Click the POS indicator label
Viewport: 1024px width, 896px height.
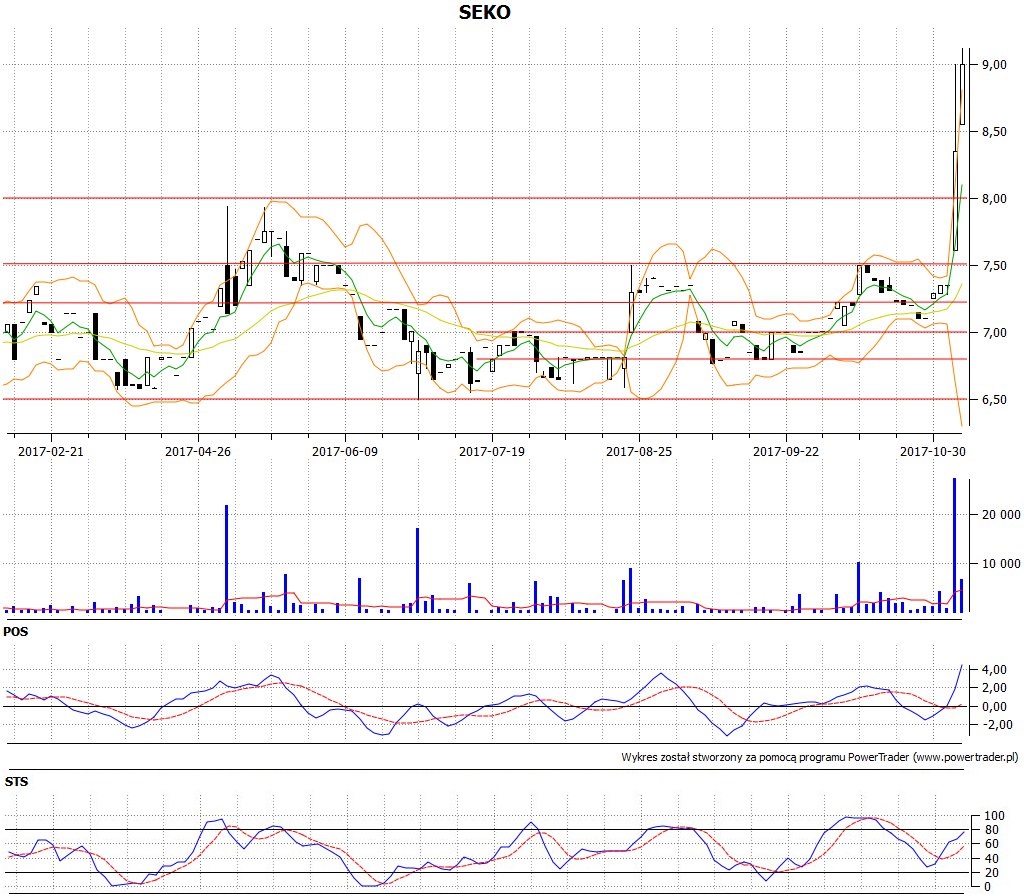[x=16, y=632]
